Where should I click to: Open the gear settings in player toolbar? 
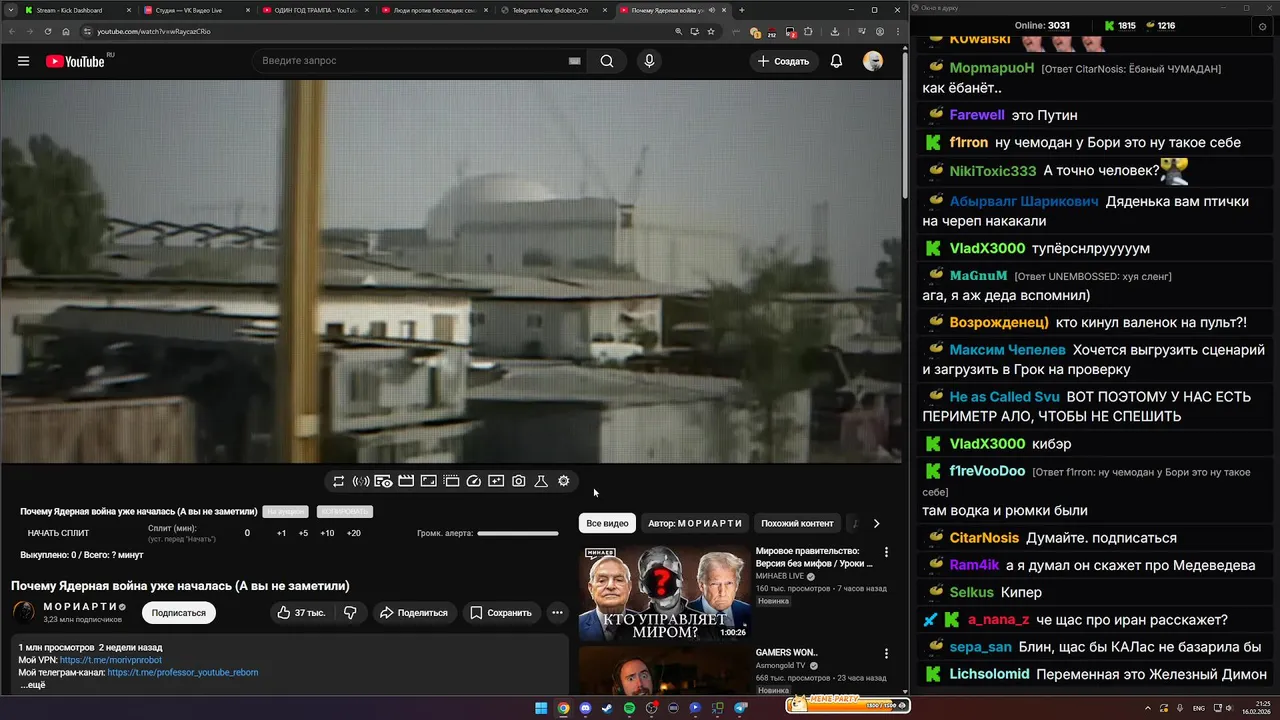pos(564,481)
